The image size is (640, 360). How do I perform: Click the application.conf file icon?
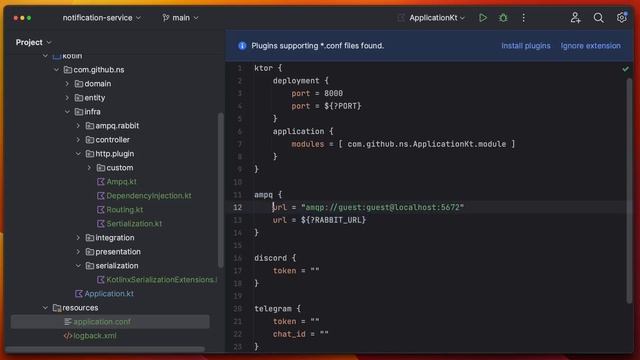pos(68,322)
